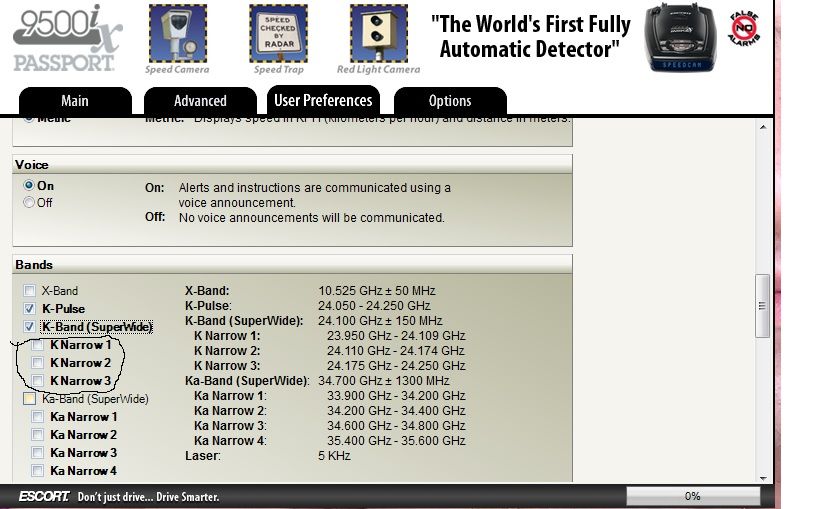
Task: Click the Escort logo in footer
Action: click(45, 496)
